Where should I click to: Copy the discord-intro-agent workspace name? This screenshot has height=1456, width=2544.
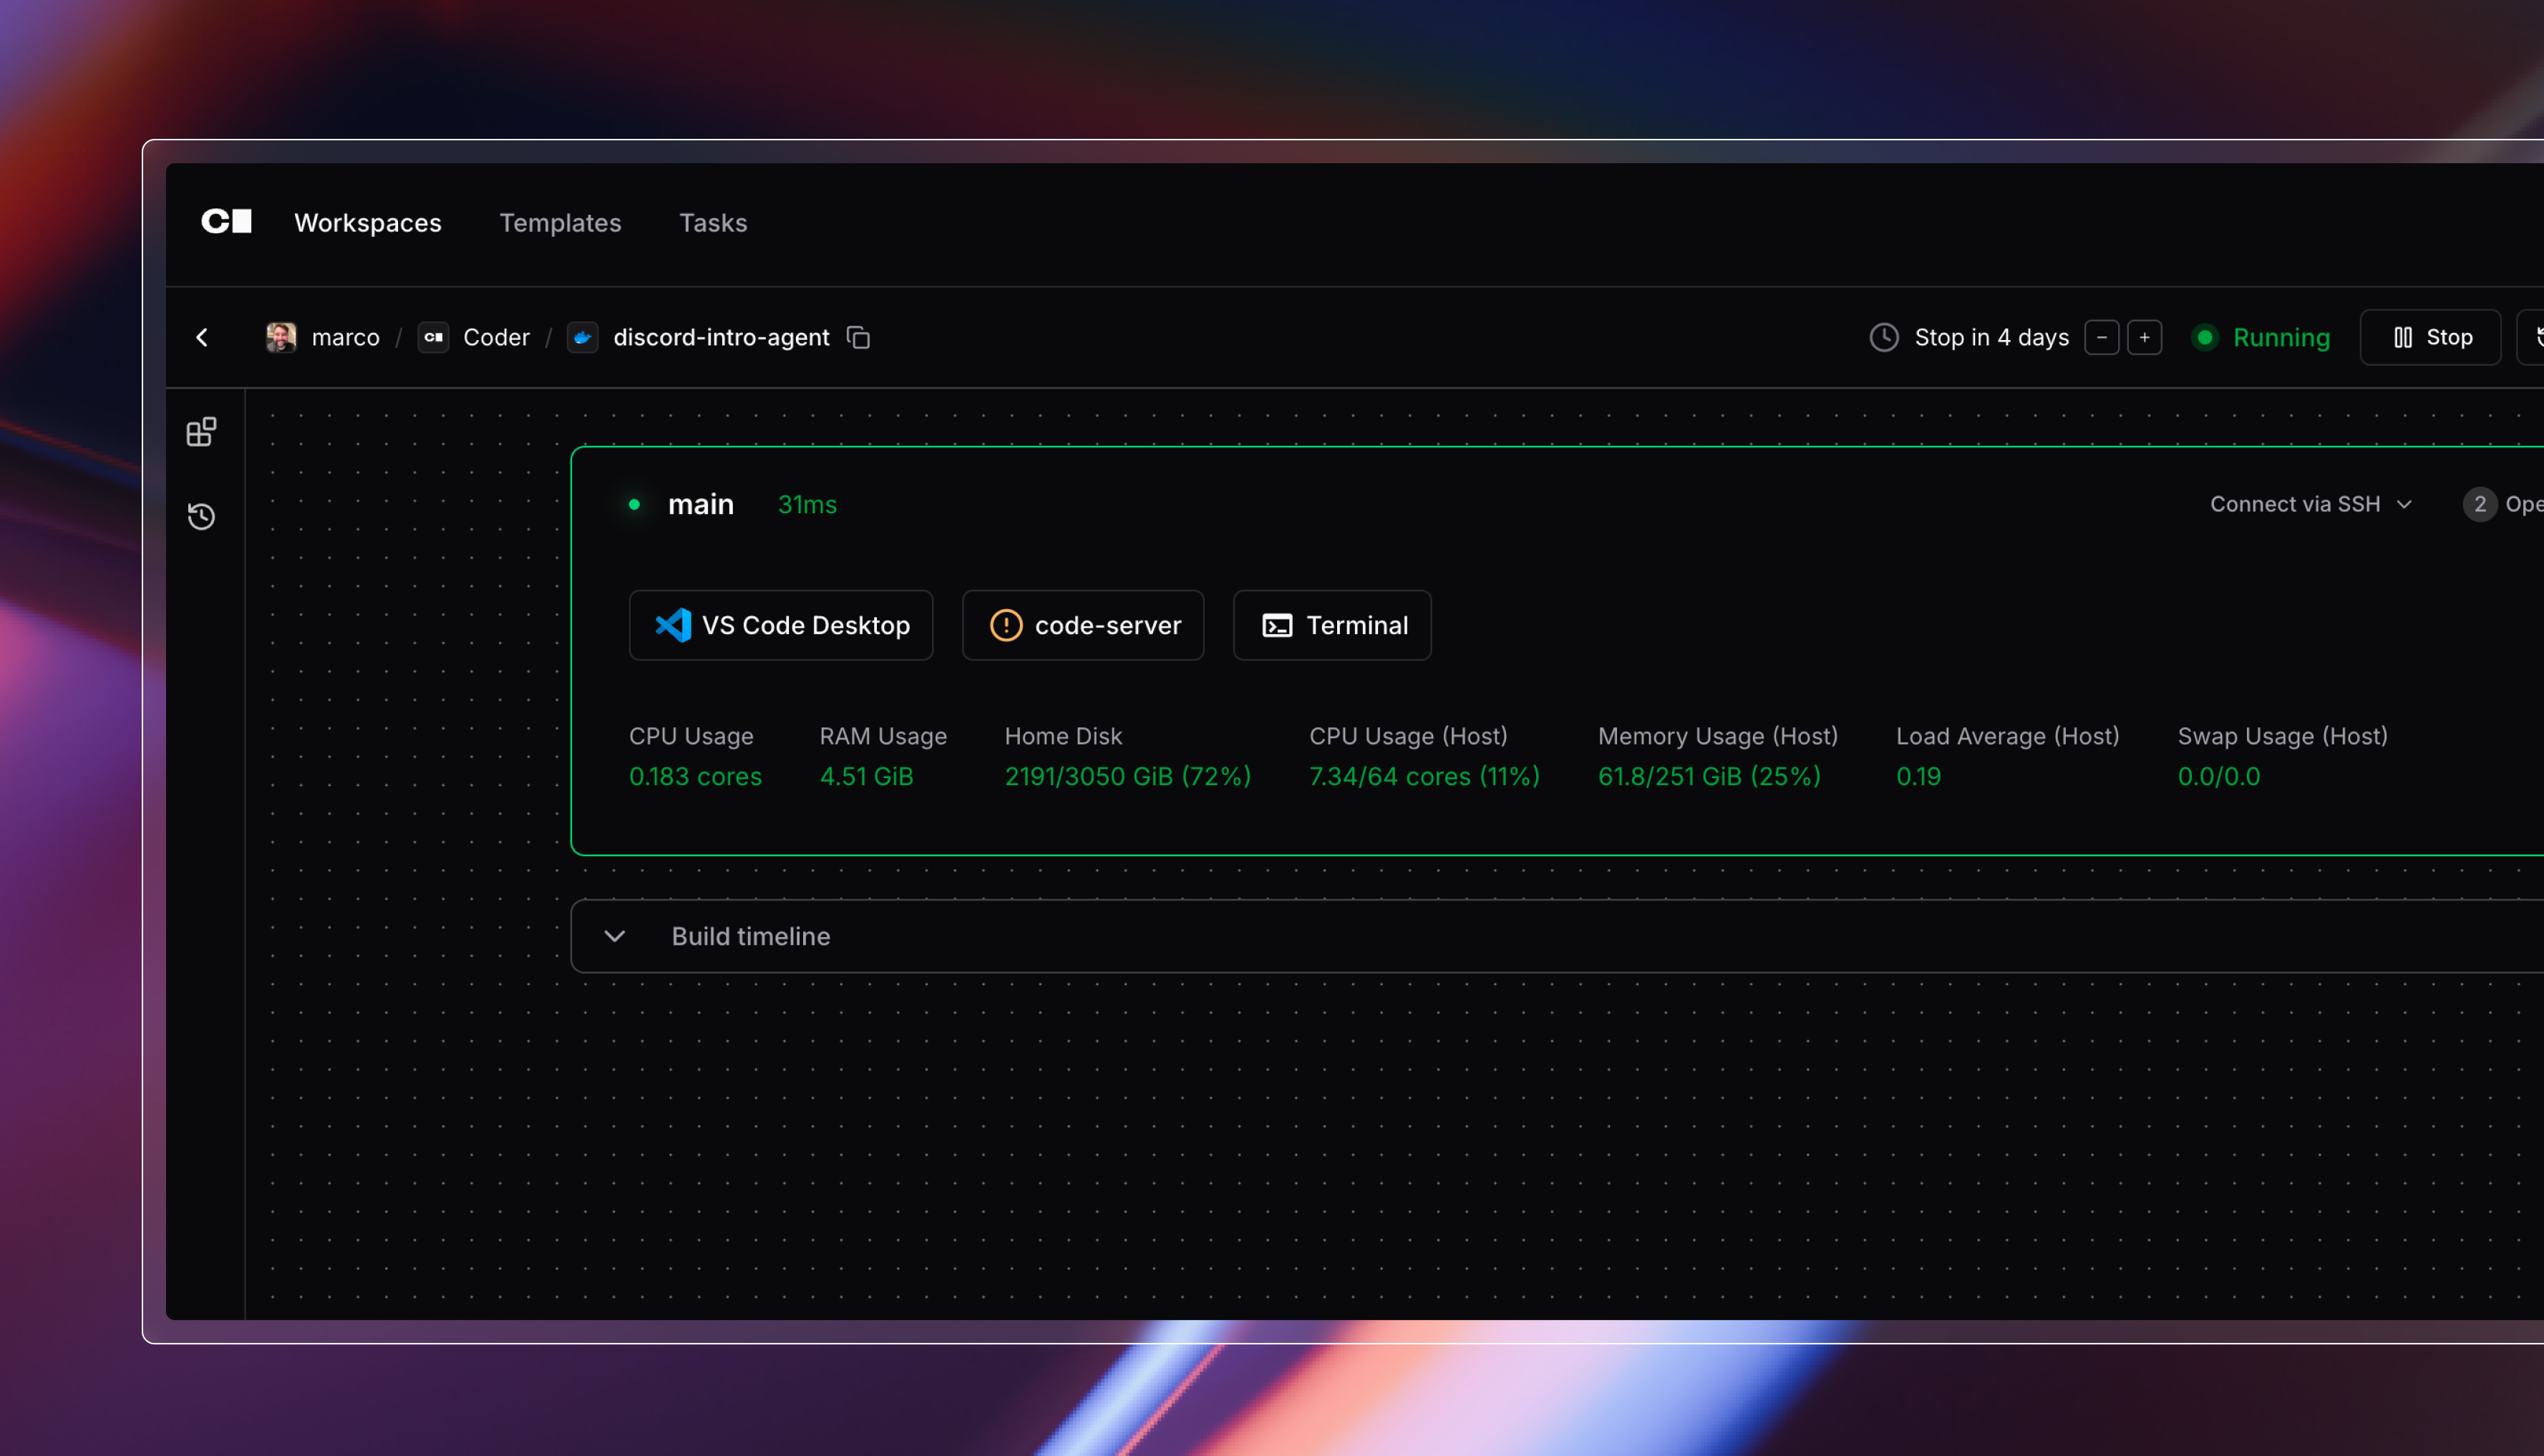[x=858, y=338]
